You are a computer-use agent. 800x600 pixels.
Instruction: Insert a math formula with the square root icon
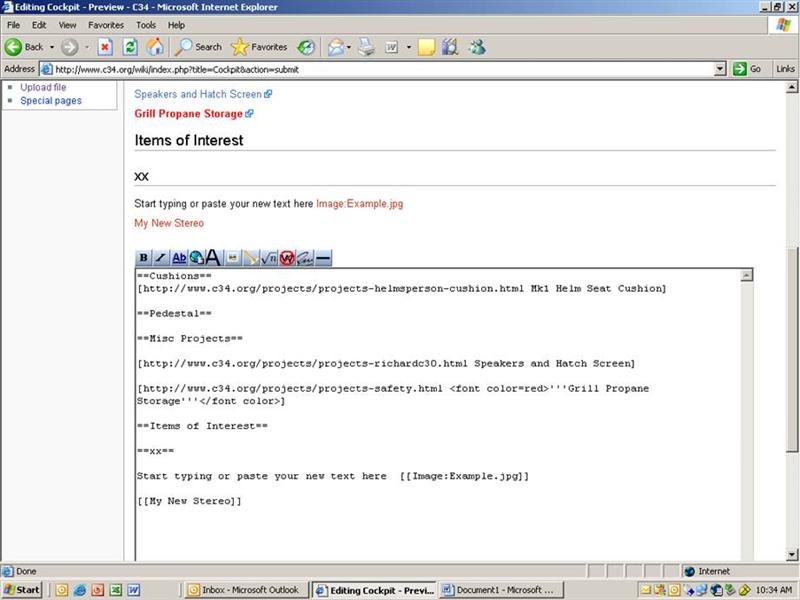[268, 258]
